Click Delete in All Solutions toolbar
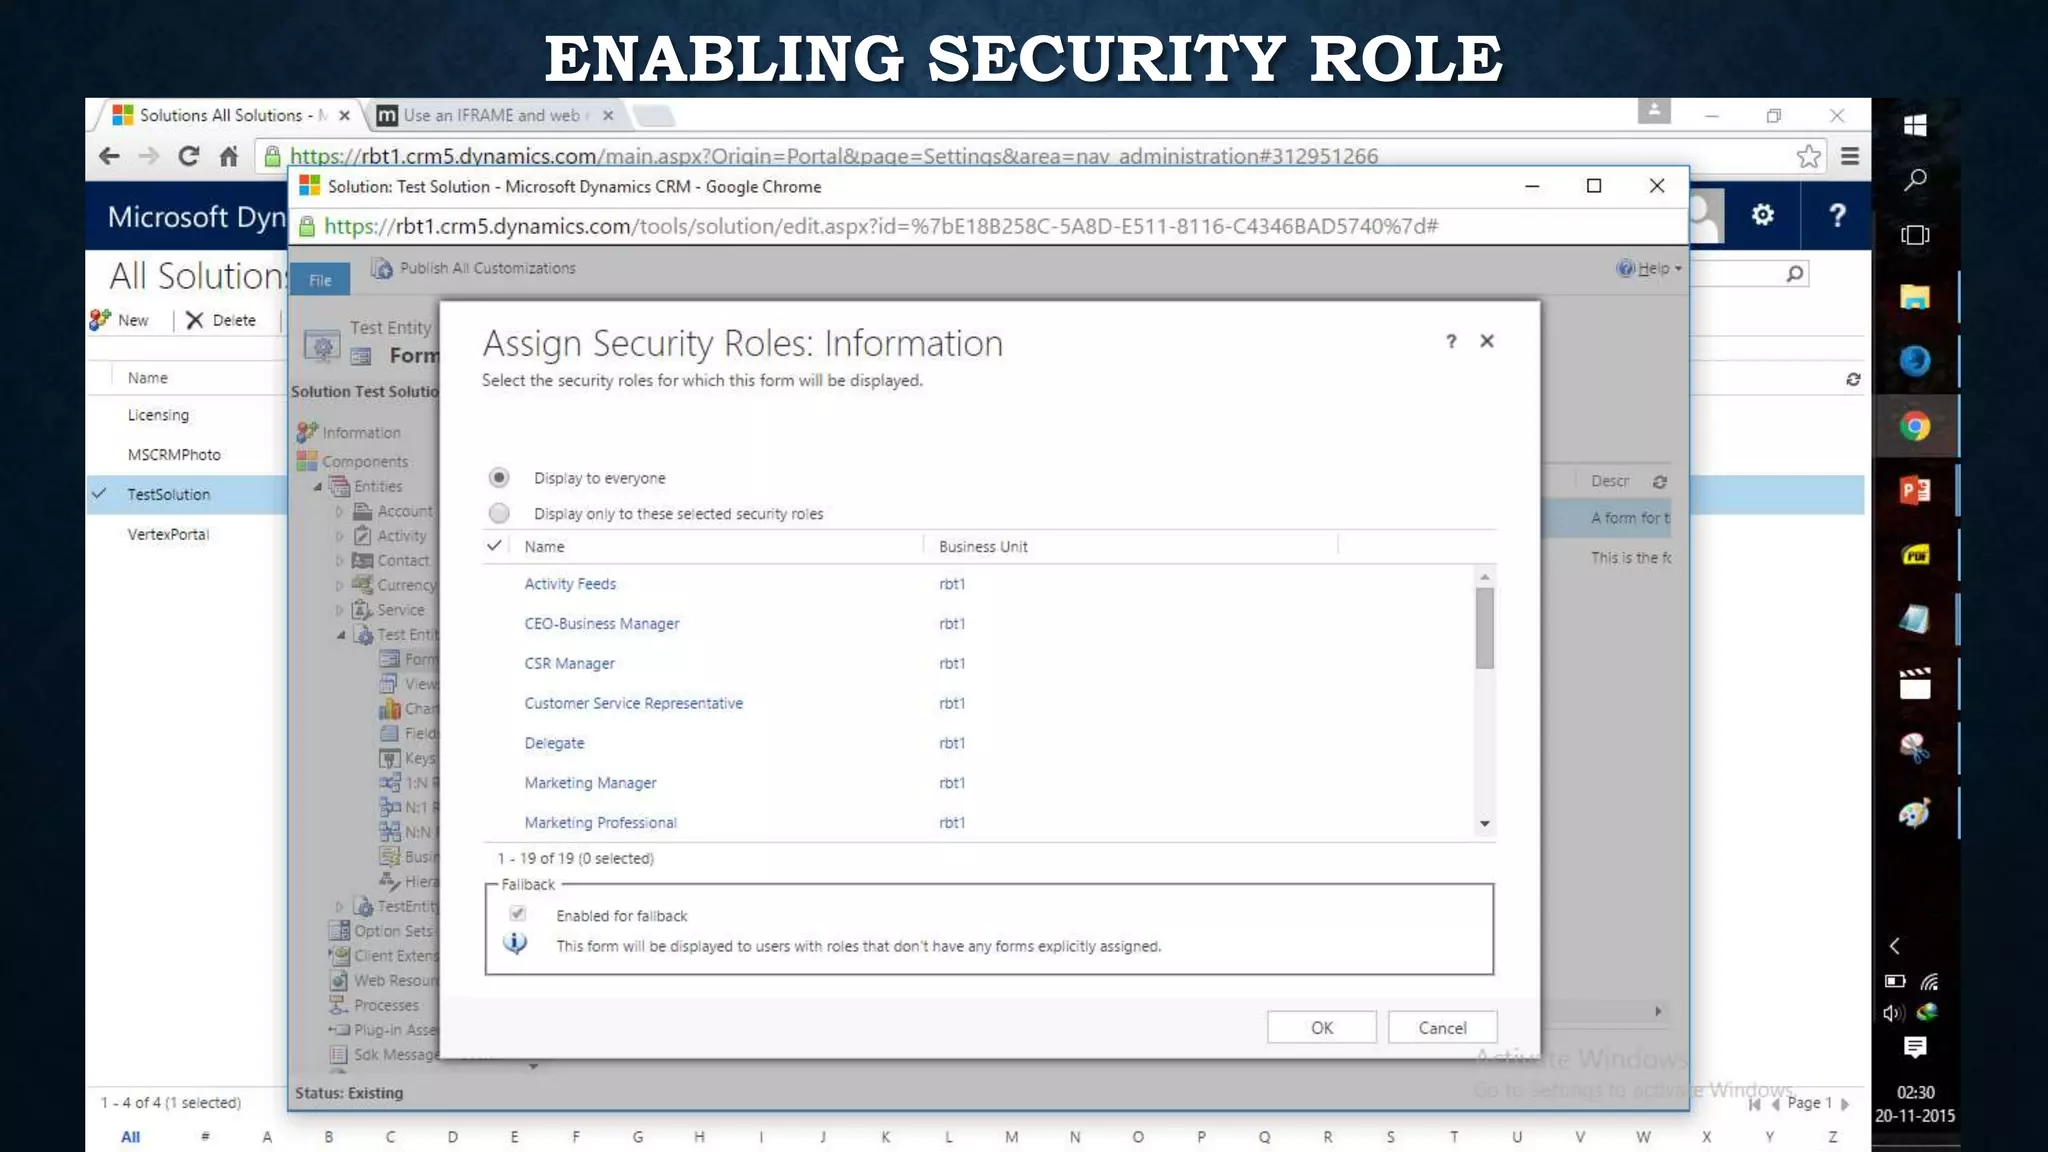The height and width of the screenshot is (1152, 2048). pos(221,320)
